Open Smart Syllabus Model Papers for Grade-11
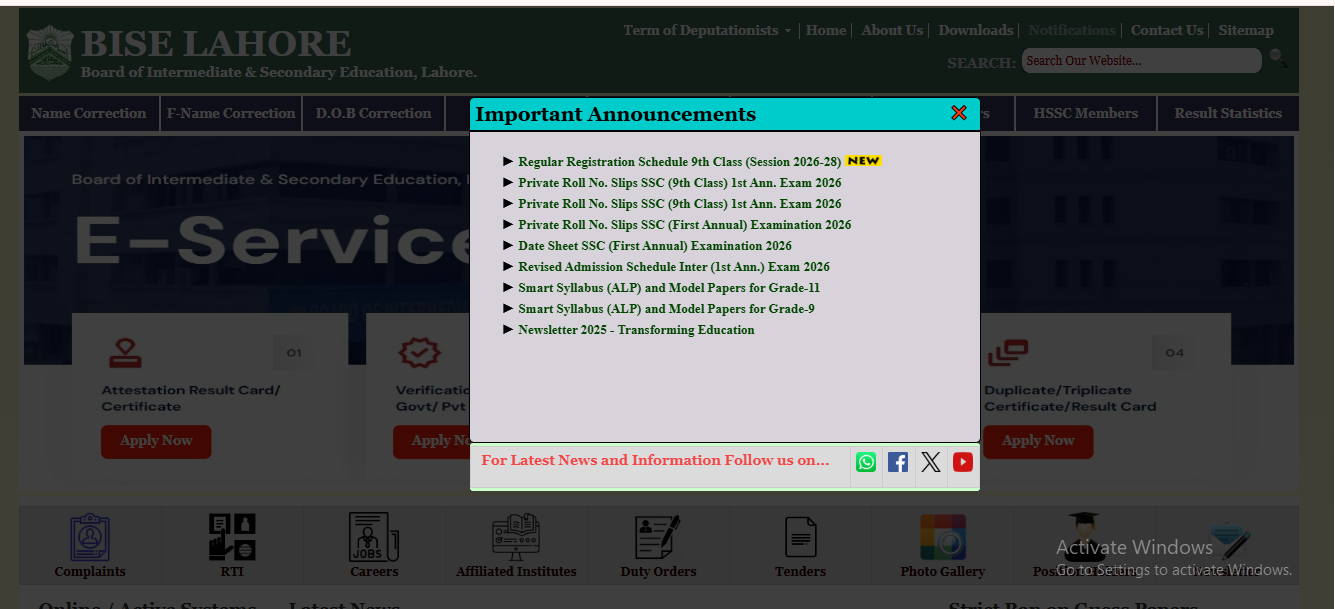The height and width of the screenshot is (609, 1335). [669, 288]
